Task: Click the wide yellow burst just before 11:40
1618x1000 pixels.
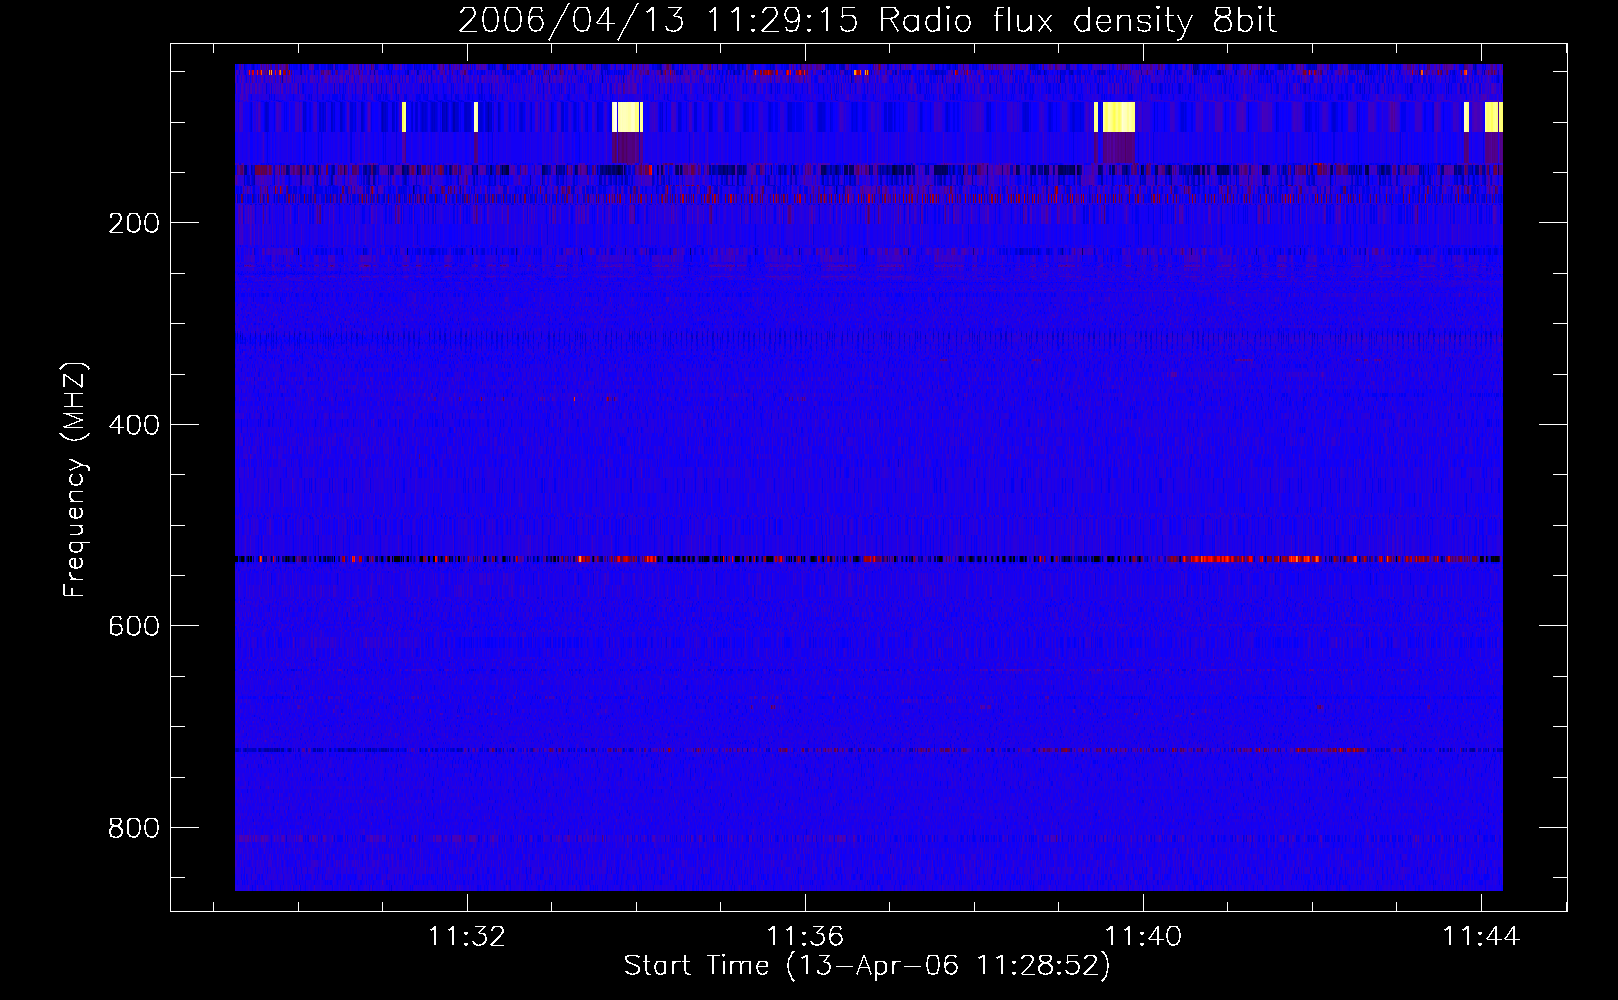Action: (1119, 117)
